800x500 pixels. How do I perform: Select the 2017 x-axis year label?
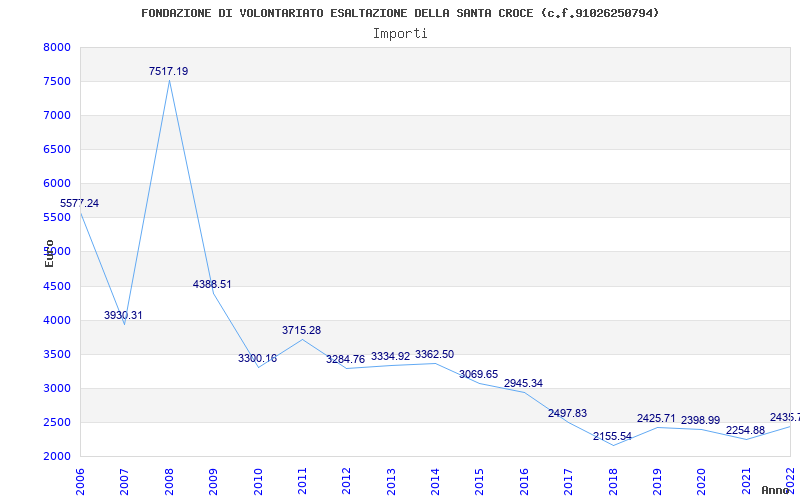[568, 481]
